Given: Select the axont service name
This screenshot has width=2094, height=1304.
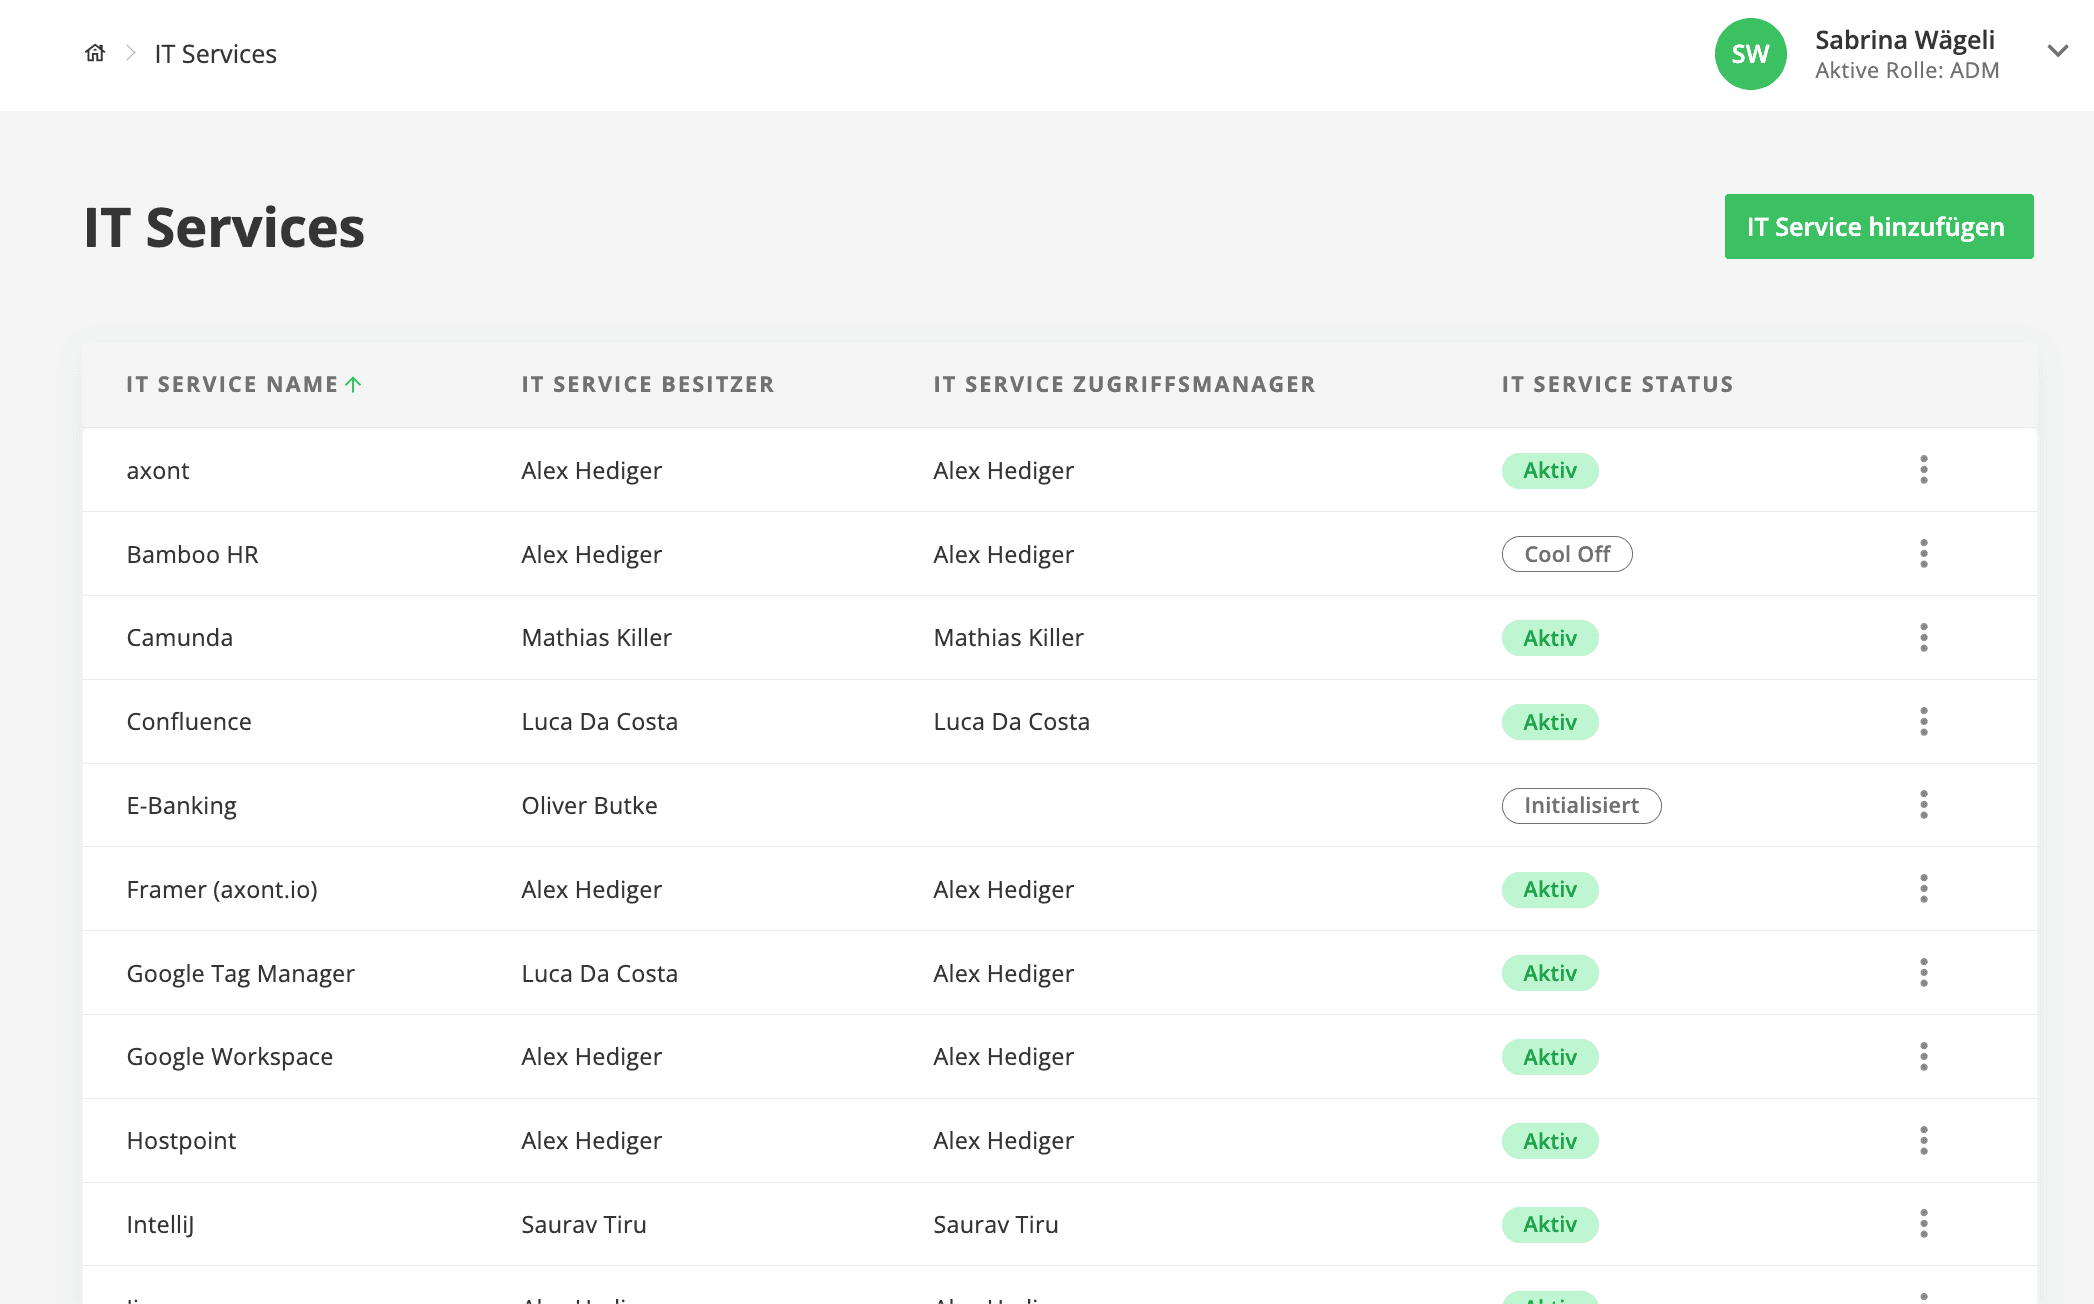Looking at the screenshot, I should (x=158, y=470).
